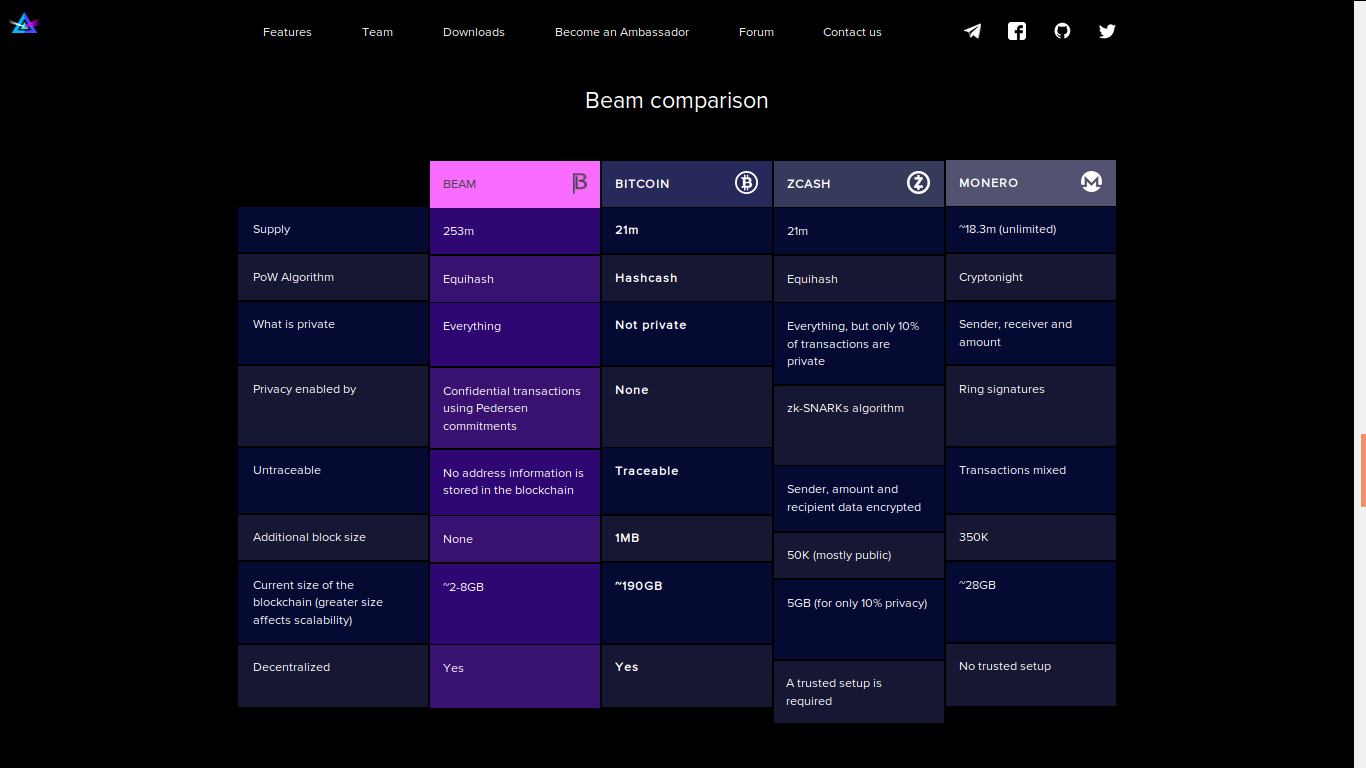
Task: Select the 'Not private' cell under Bitcoin
Action: [687, 334]
